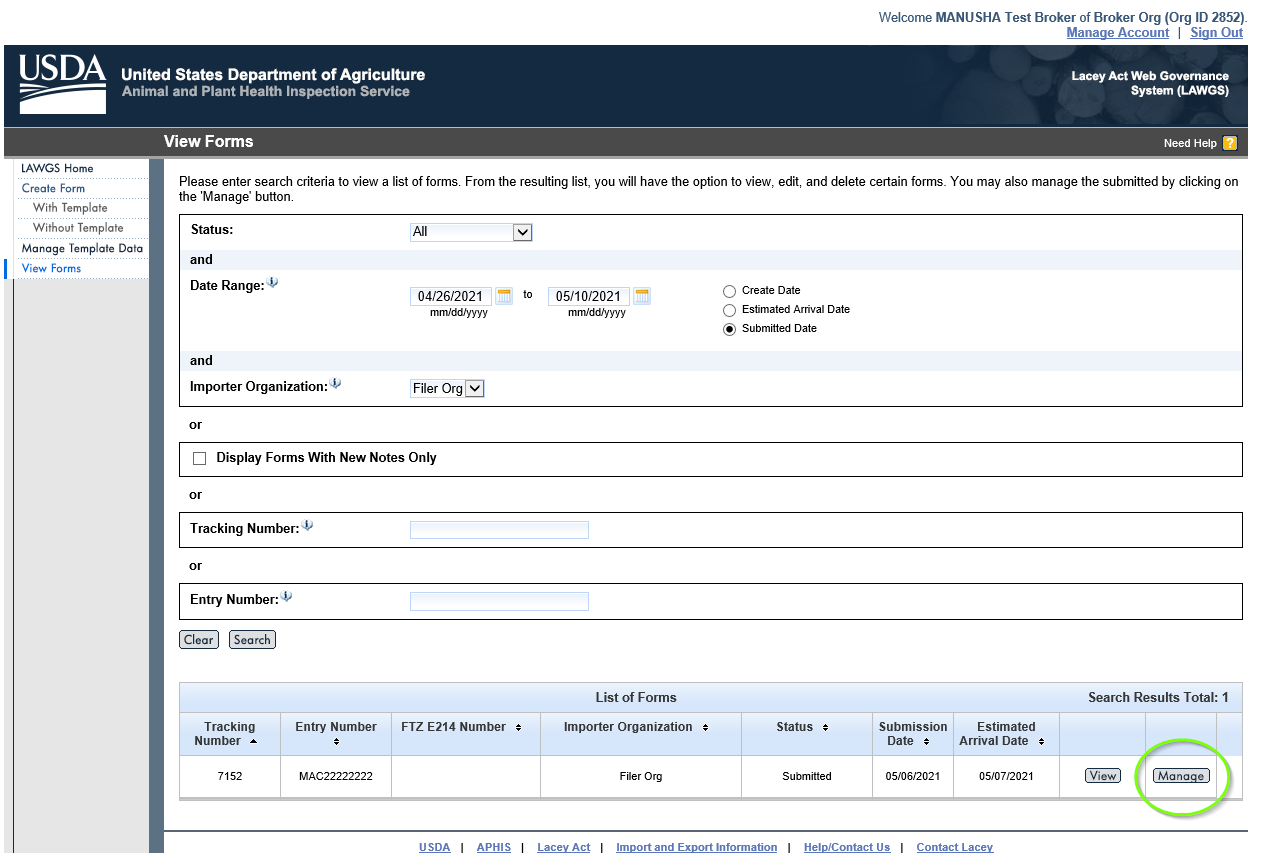Select the Create Date radio button
Screen dimensions: 1281x864
tap(729, 291)
